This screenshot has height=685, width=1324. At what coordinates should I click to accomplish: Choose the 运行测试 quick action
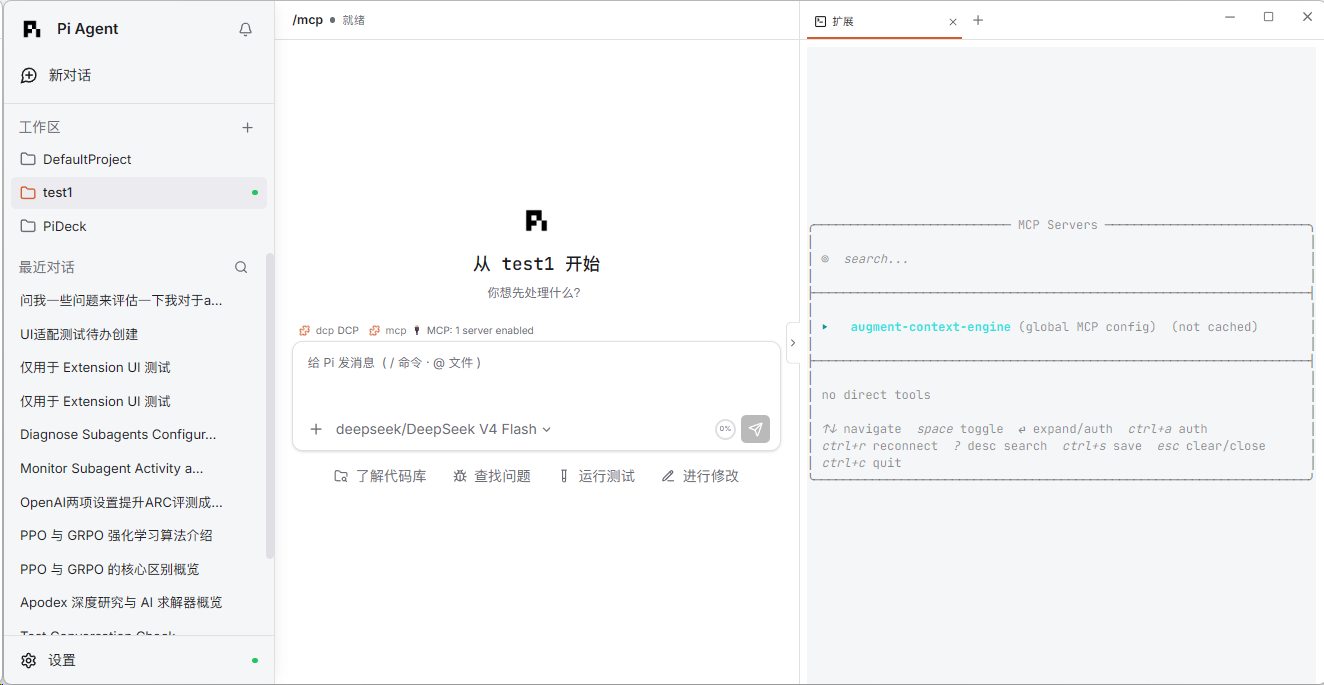coord(597,476)
